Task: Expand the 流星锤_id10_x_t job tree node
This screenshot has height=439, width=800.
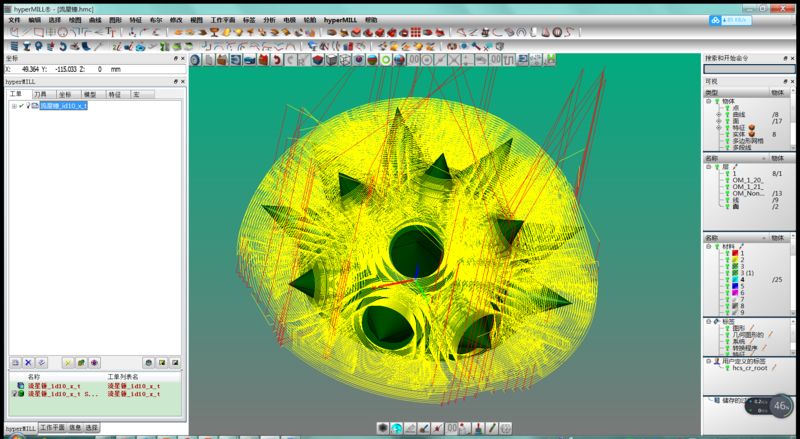Action: point(14,106)
